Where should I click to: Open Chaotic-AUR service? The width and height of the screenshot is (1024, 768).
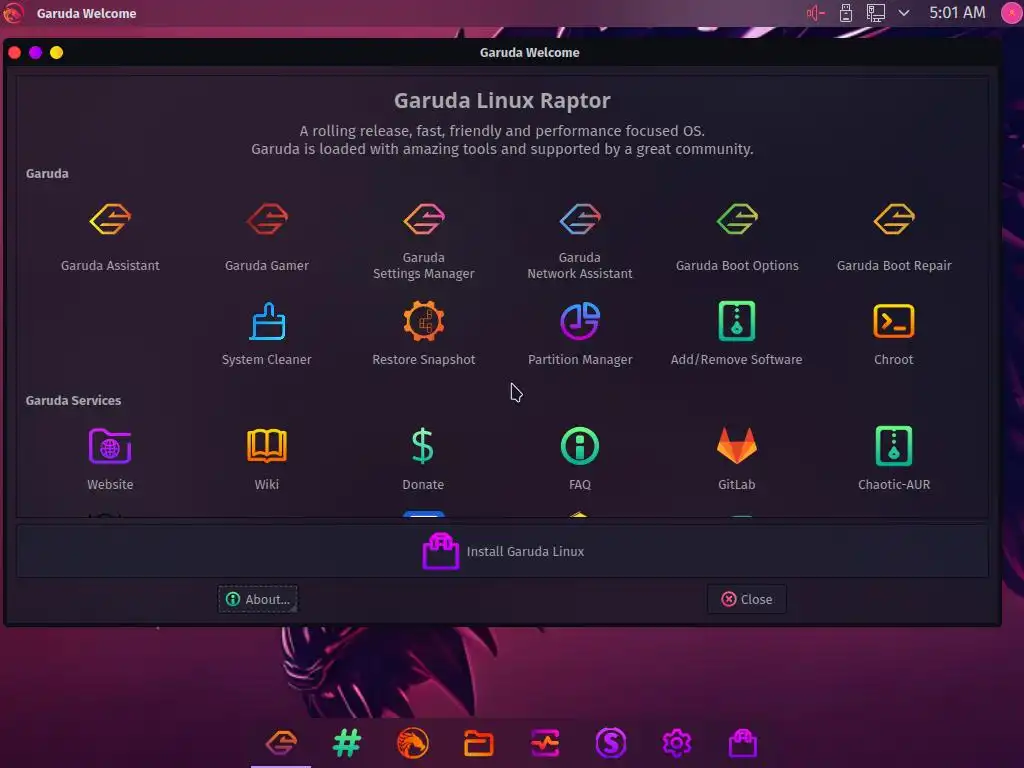(894, 458)
